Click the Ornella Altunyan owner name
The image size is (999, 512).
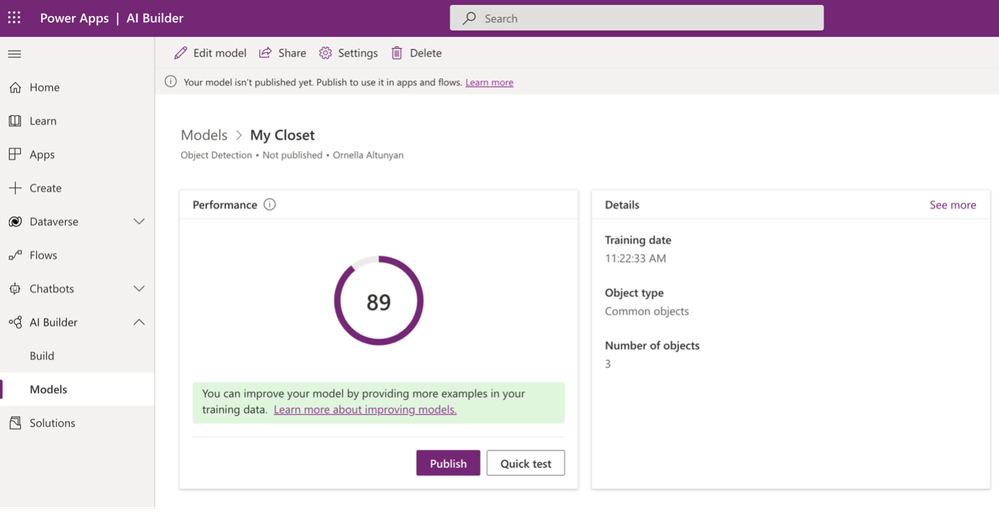pyautogui.click(x=368, y=155)
